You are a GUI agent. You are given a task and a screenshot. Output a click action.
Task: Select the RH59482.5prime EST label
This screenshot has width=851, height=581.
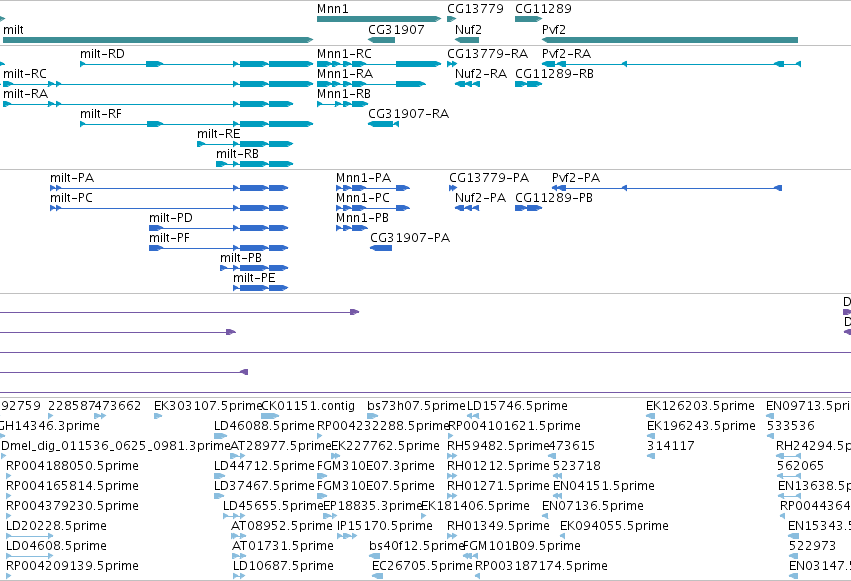point(498,446)
